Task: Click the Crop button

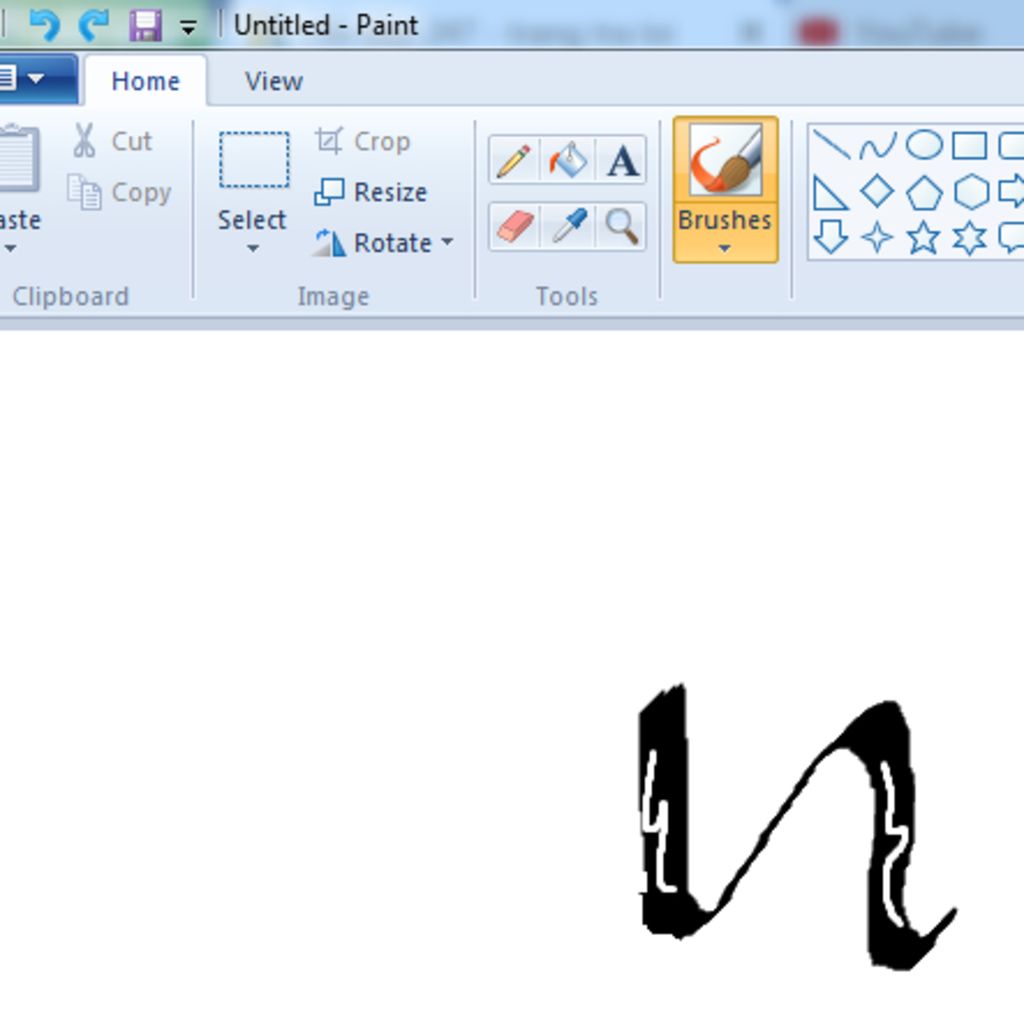Action: [x=363, y=141]
